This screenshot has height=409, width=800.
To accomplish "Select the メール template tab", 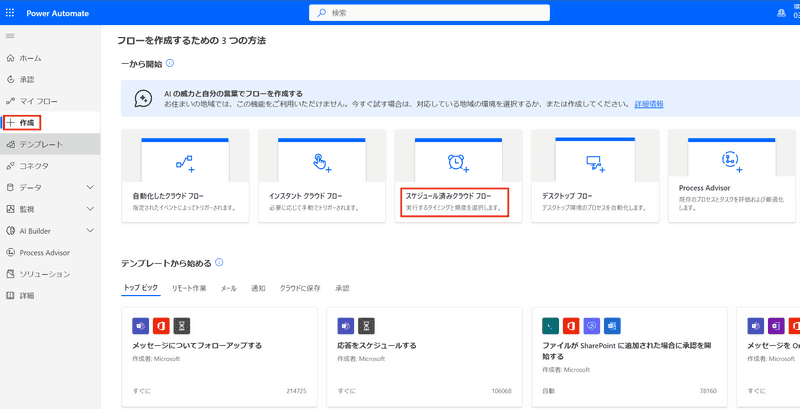I will point(228,288).
